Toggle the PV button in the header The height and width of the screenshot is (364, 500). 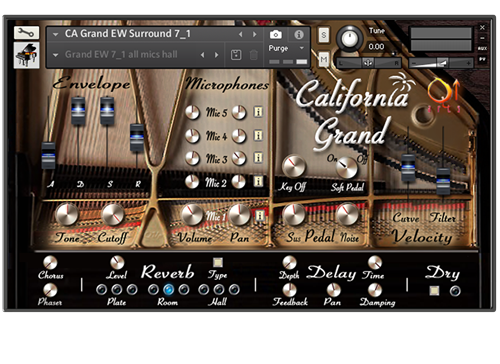point(482,59)
